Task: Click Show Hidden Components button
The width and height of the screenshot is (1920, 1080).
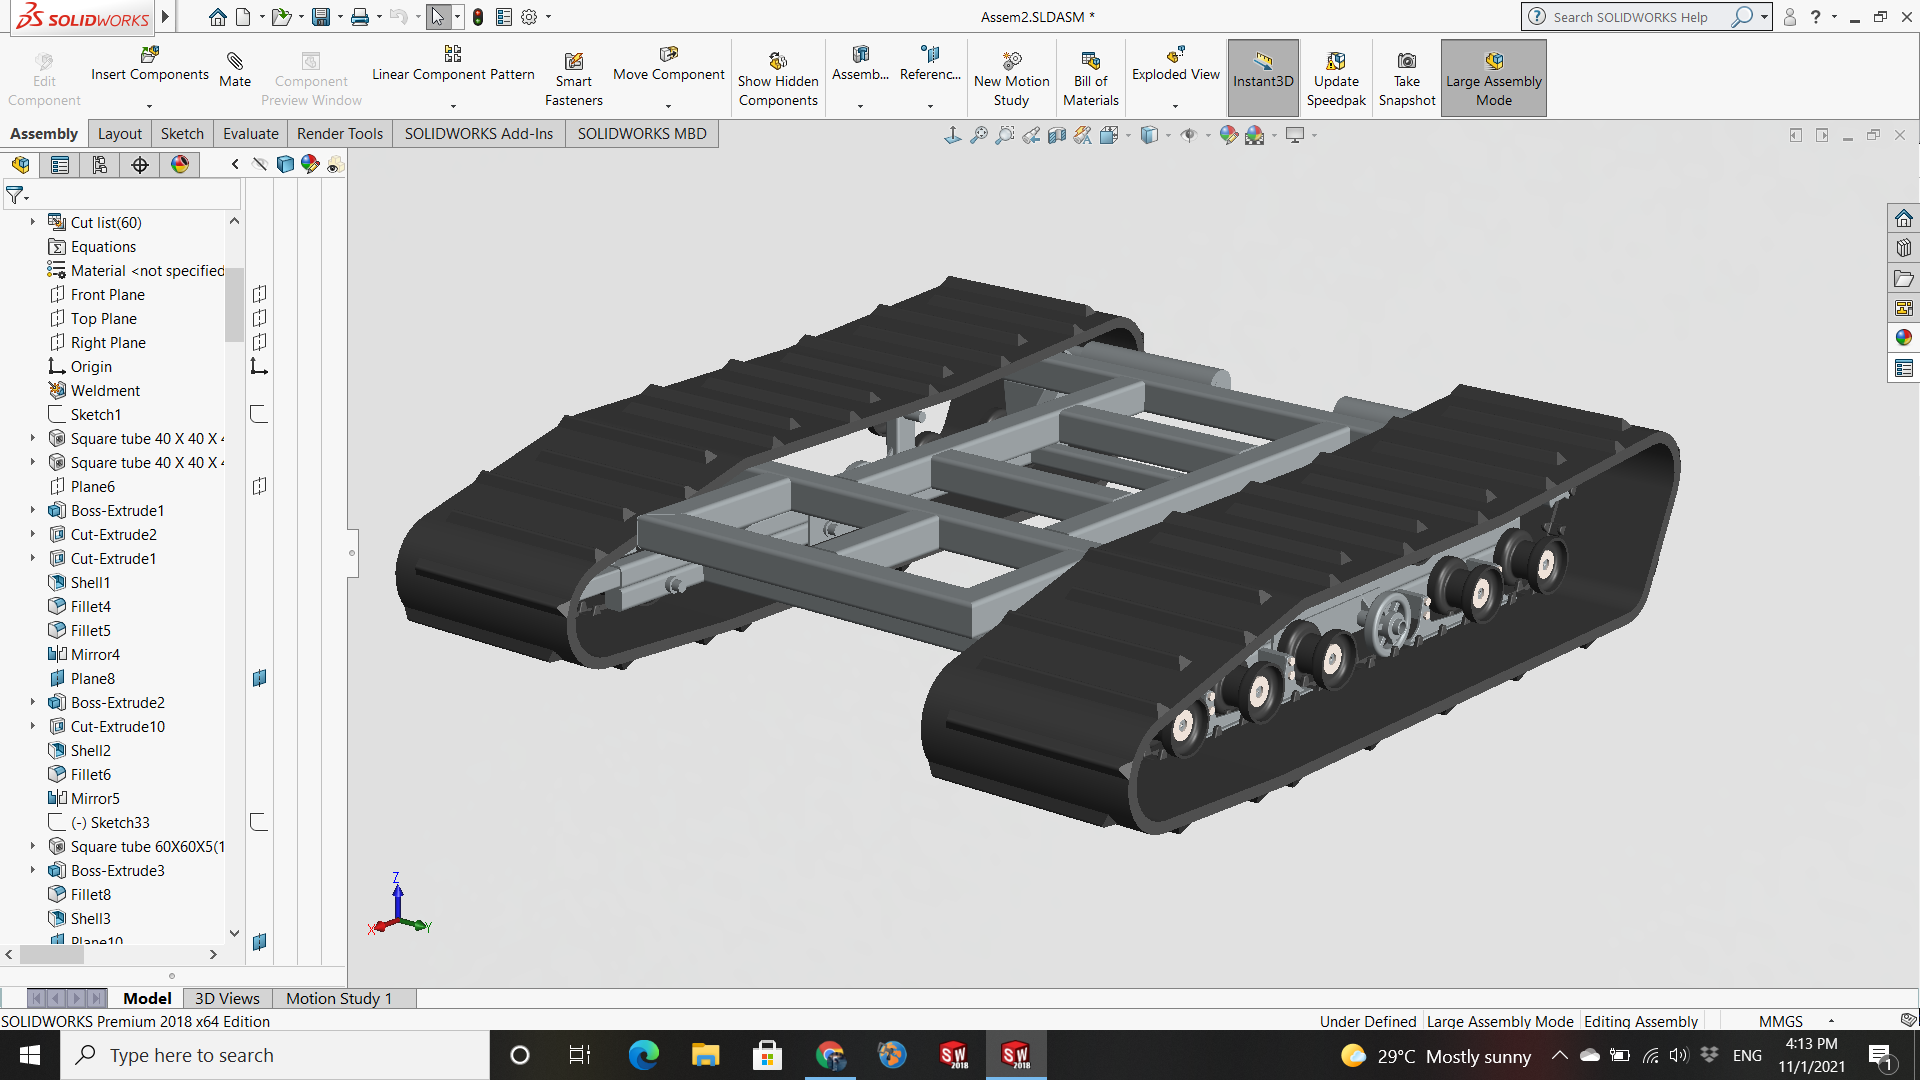Action: tap(778, 79)
